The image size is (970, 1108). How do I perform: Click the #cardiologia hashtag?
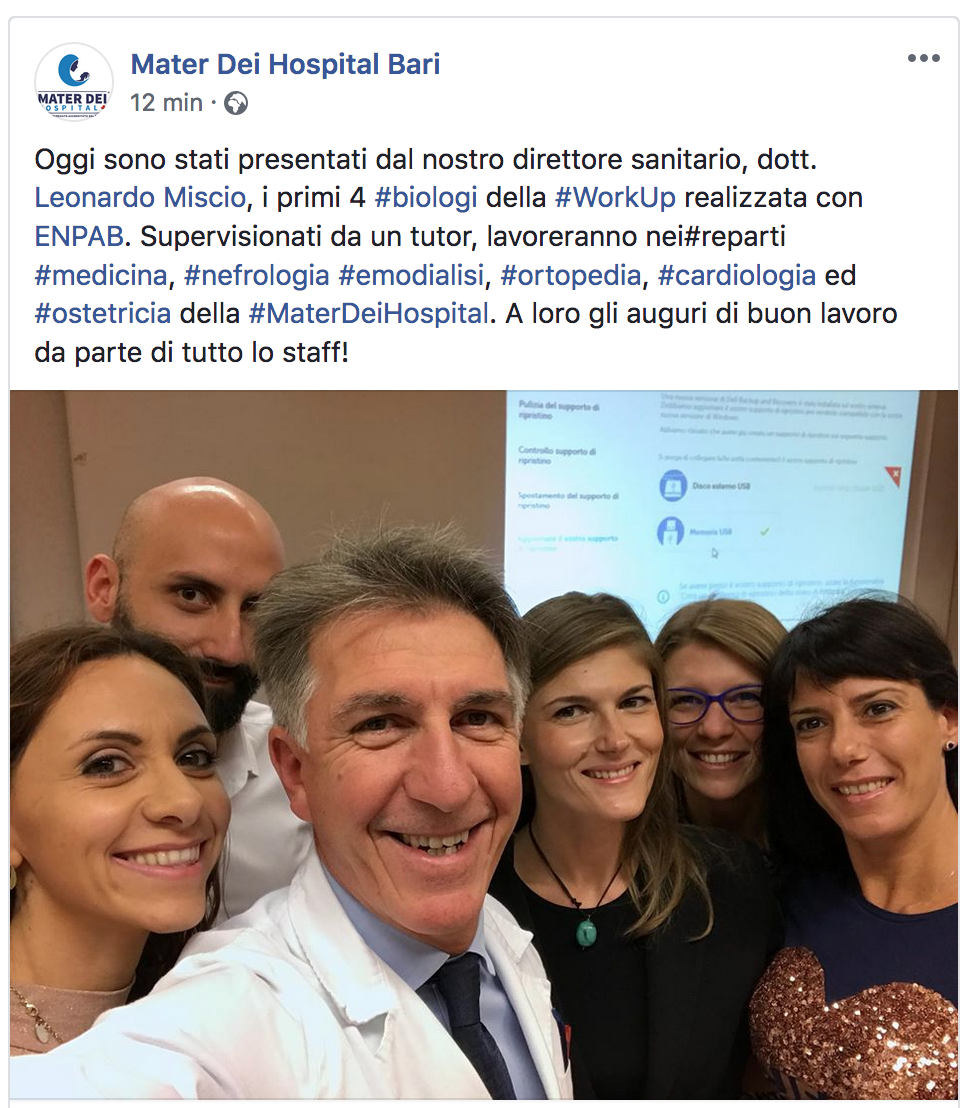click(737, 276)
